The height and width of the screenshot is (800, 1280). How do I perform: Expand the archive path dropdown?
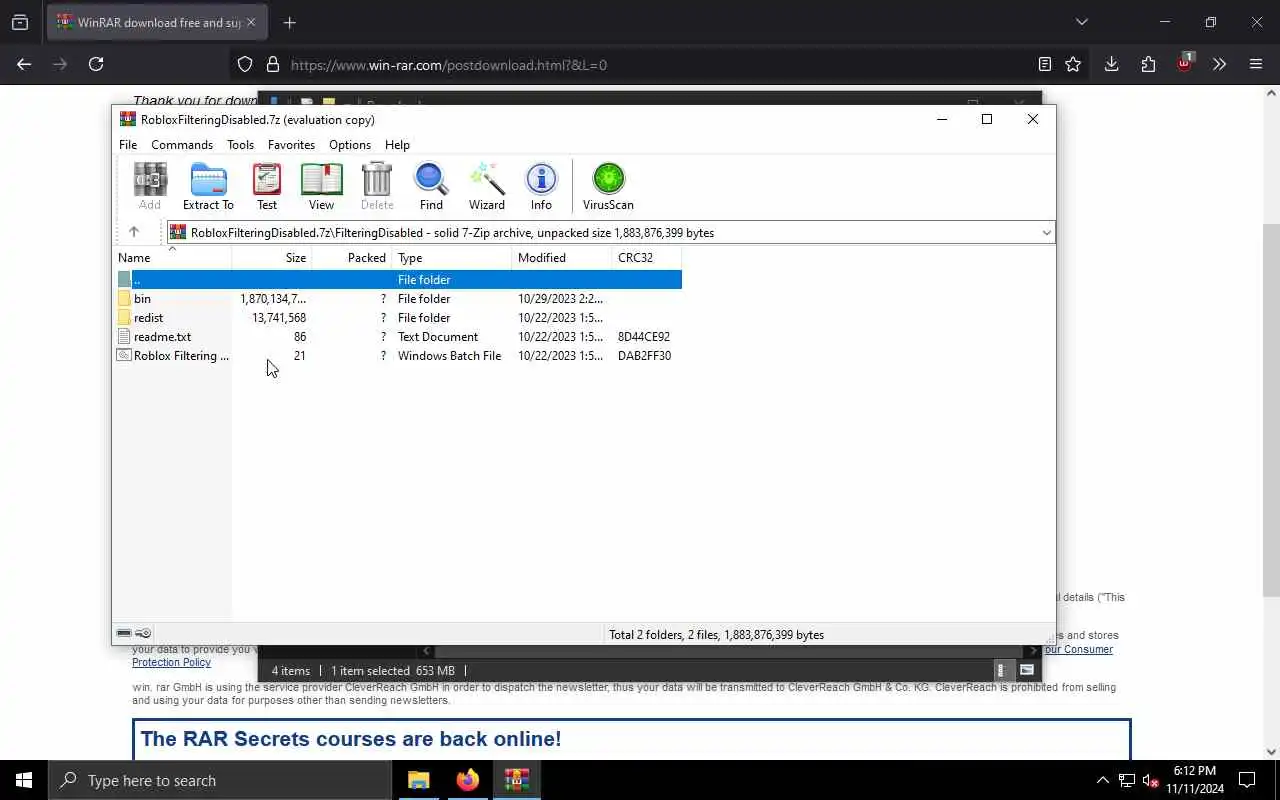[x=1046, y=233]
